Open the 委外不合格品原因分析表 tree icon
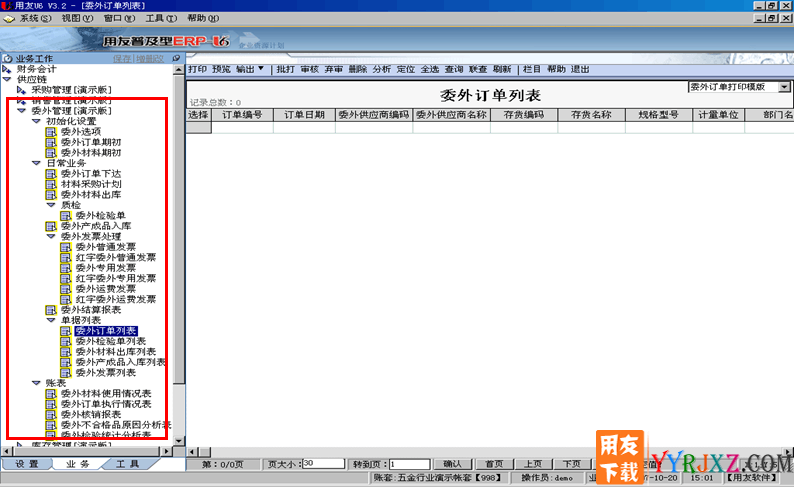The width and height of the screenshot is (794, 487). pos(51,425)
